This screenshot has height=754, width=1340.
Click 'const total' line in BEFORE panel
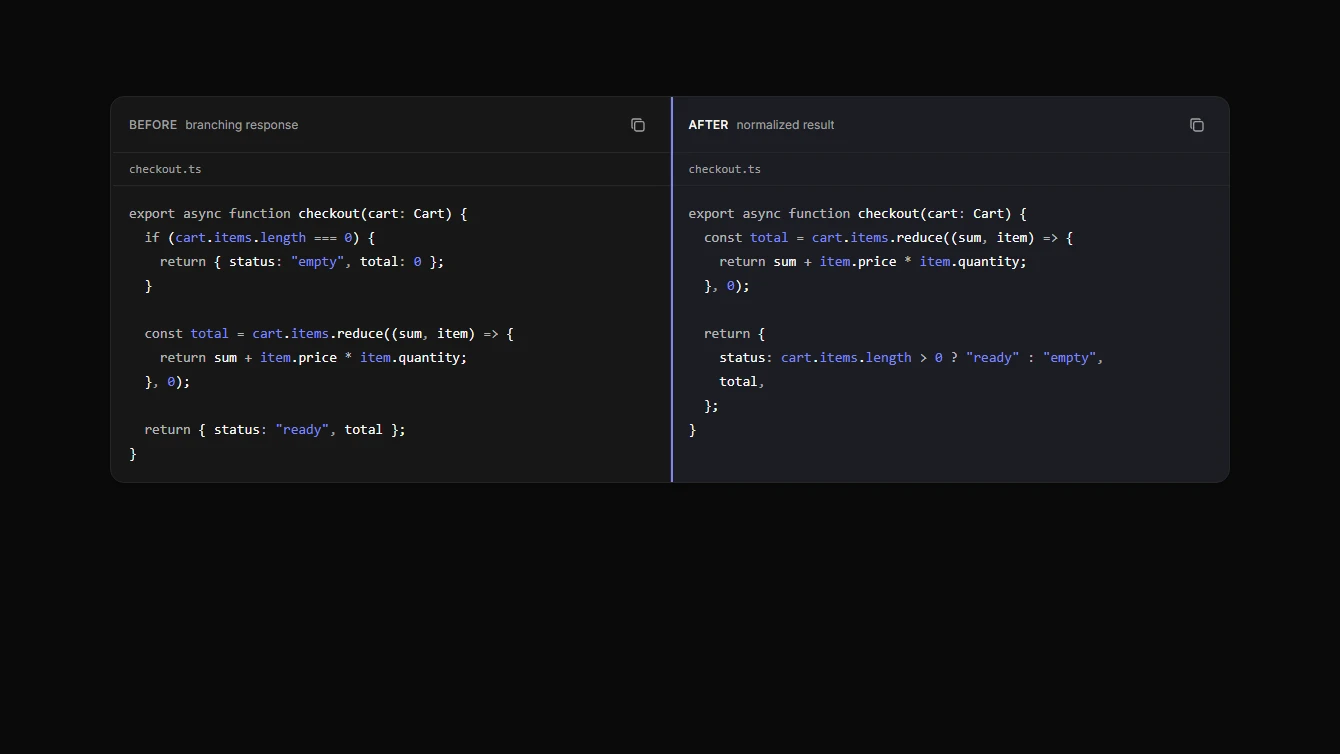[329, 333]
